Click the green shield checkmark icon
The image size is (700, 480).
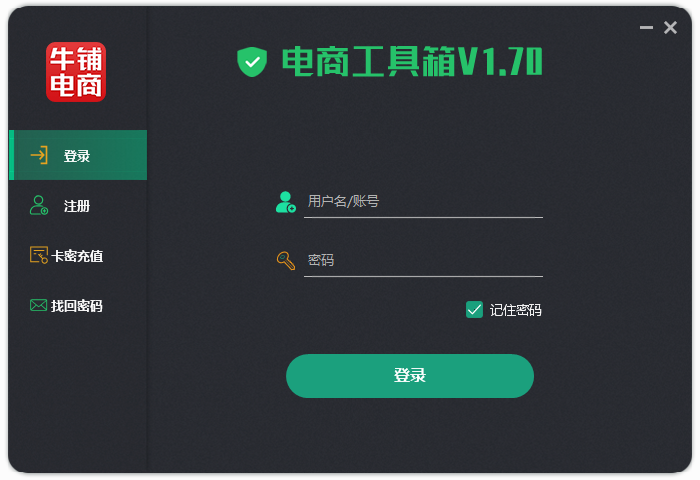252,62
